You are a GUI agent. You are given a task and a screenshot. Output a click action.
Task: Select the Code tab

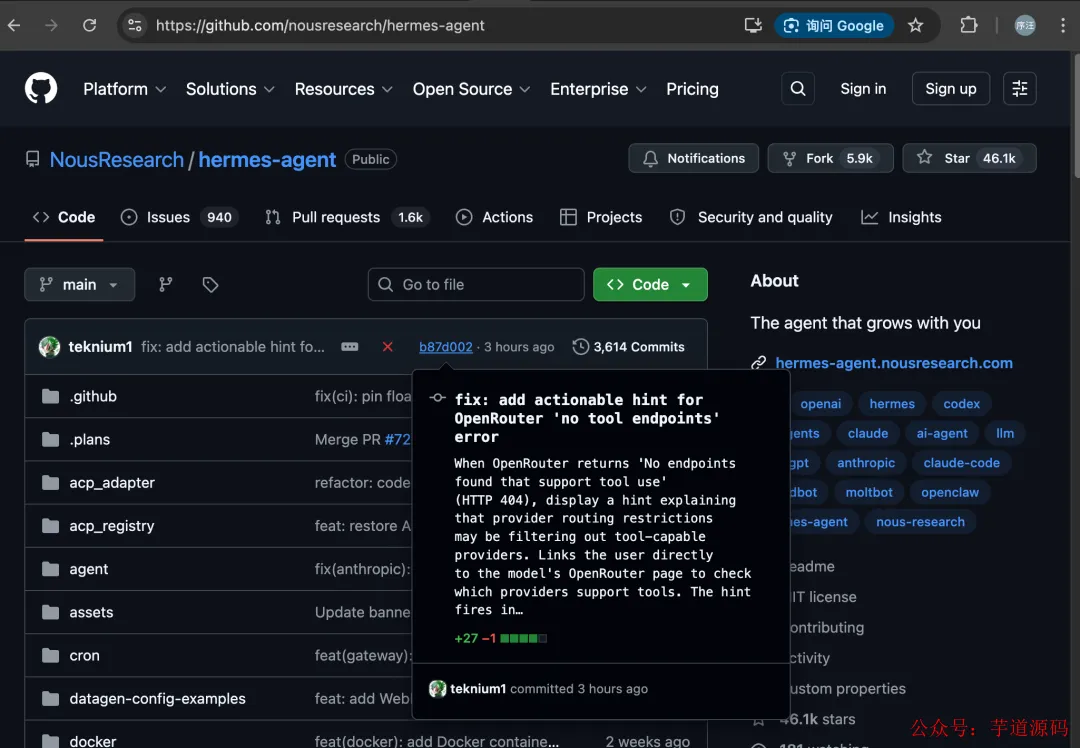click(x=64, y=217)
